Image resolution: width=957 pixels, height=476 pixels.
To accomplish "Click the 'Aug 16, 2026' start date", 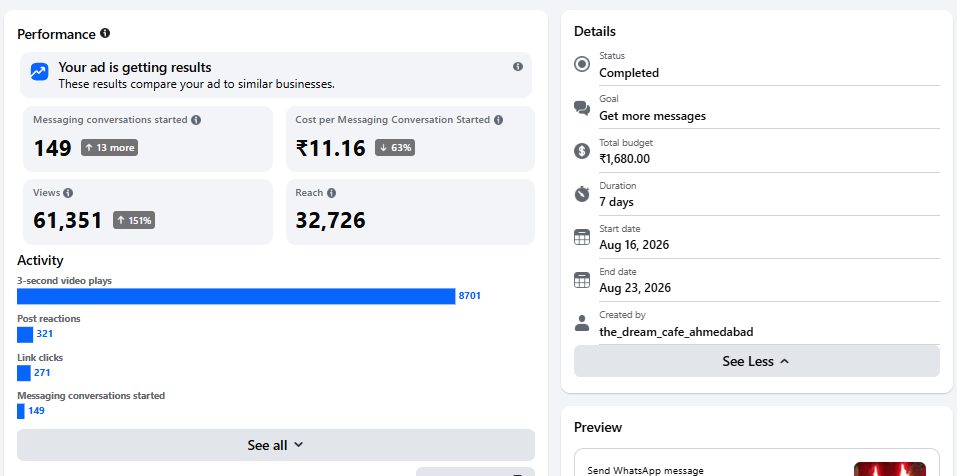I will [x=634, y=245].
